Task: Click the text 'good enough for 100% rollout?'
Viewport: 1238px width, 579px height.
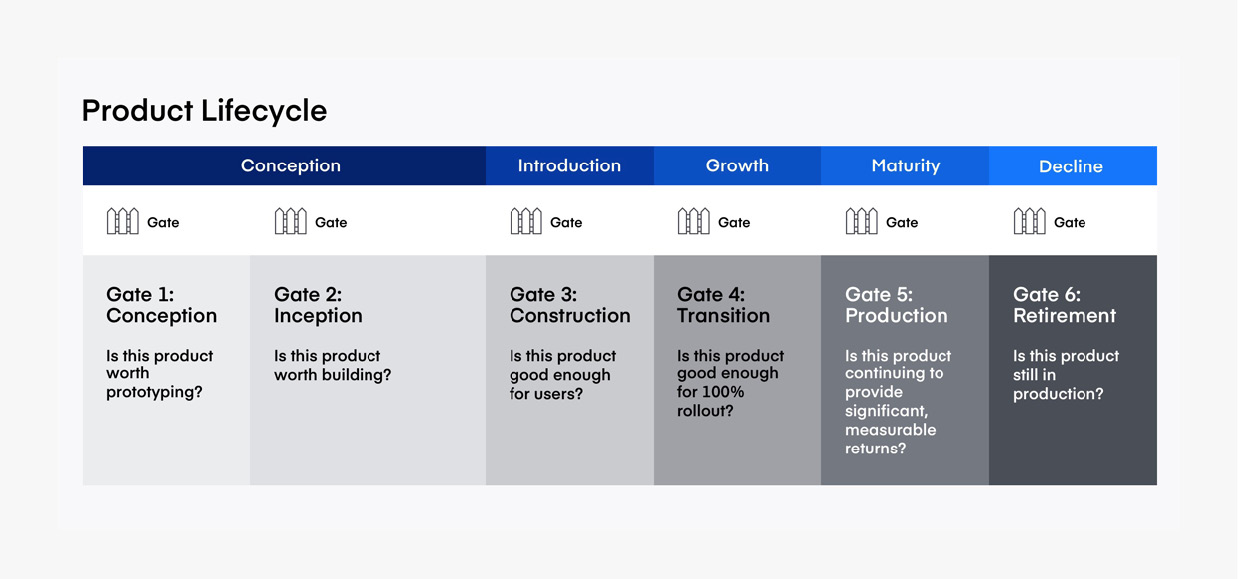Action: tap(727, 392)
